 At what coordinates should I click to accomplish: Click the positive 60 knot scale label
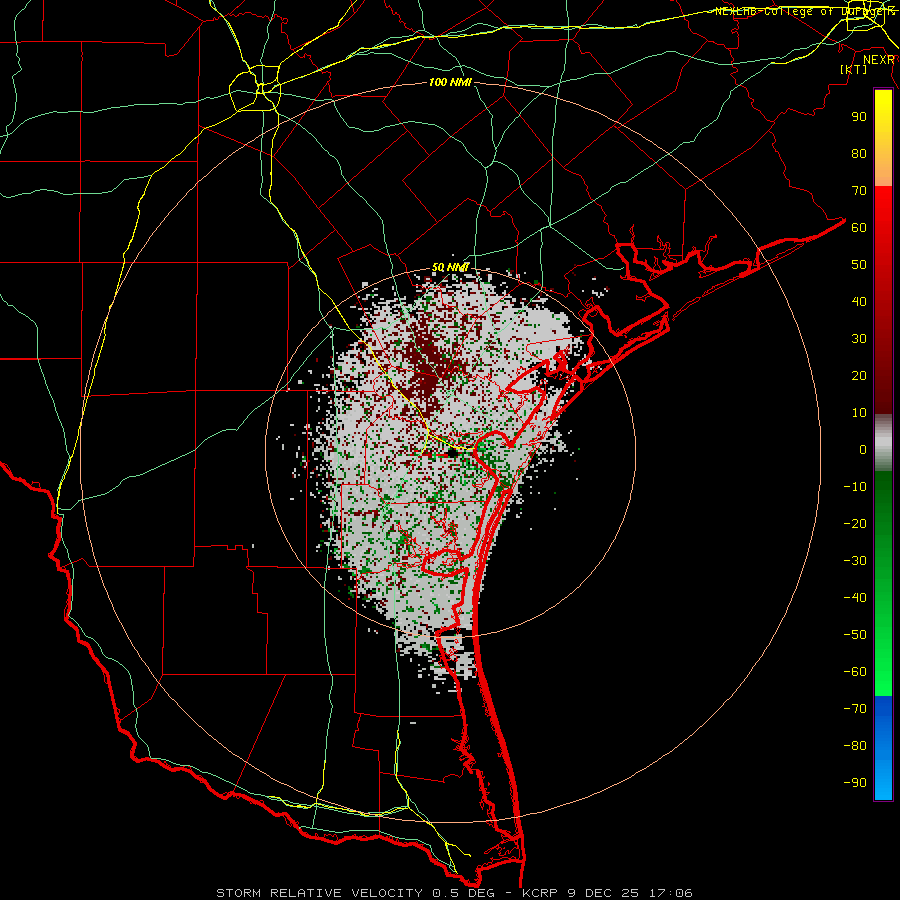point(859,228)
